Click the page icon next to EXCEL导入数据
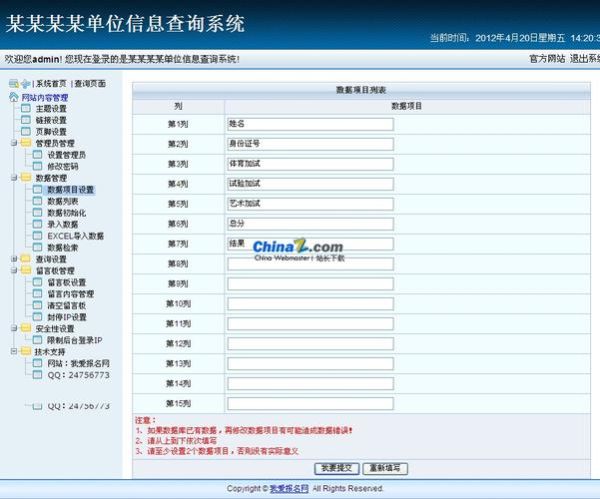The width and height of the screenshot is (600, 499). [x=38, y=236]
